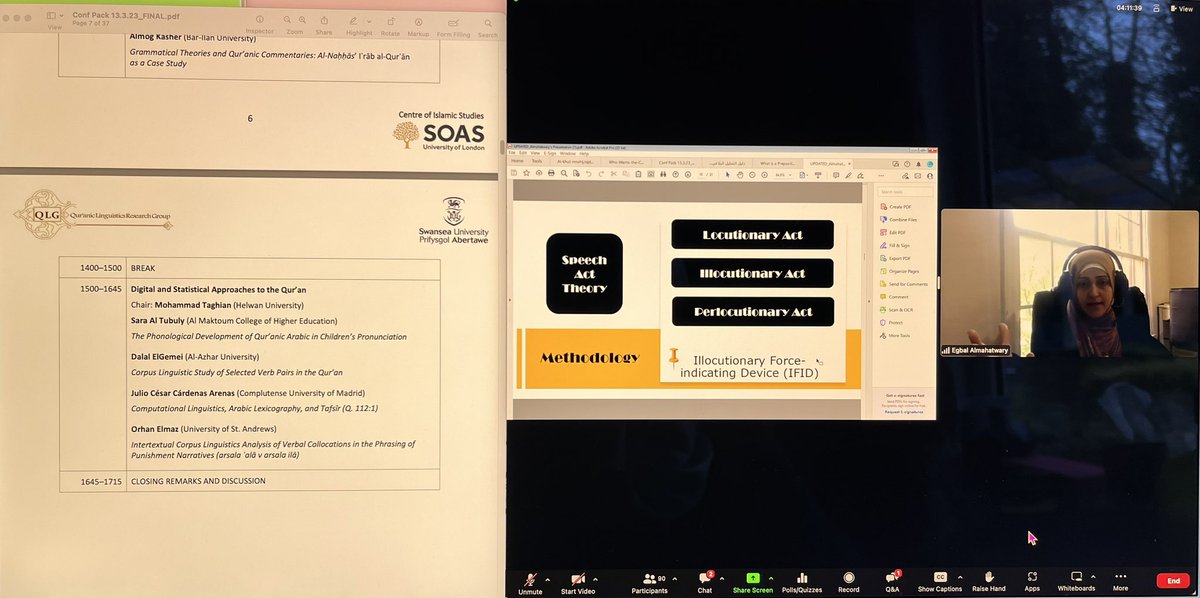Click the More ellipsis in Zoom toolbar
Image resolution: width=1200 pixels, height=598 pixels.
(1120, 581)
